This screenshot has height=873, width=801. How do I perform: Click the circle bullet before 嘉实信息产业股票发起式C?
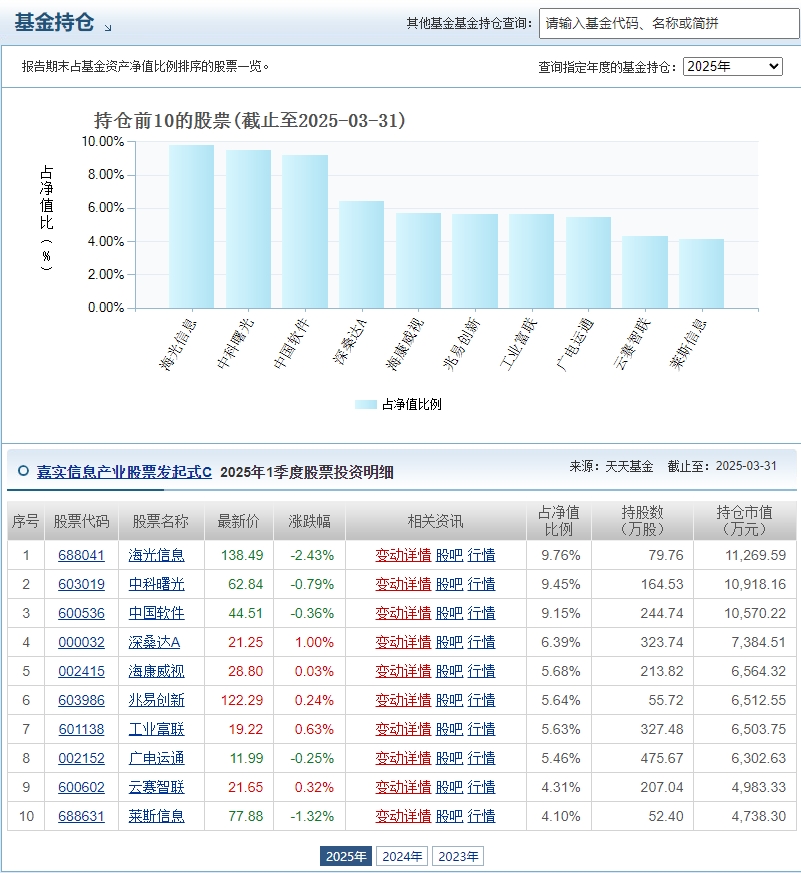23,471
